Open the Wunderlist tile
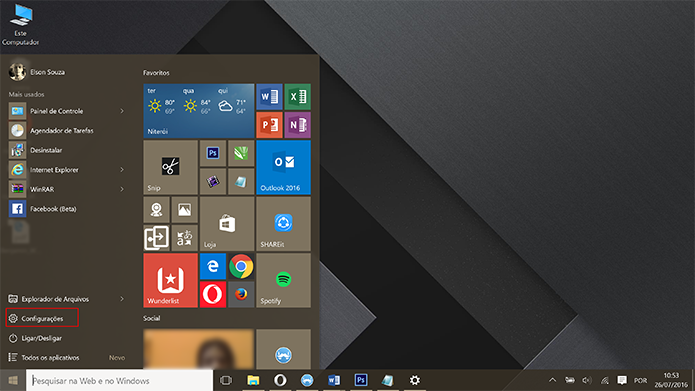Image resolution: width=695 pixels, height=391 pixels. [170, 280]
